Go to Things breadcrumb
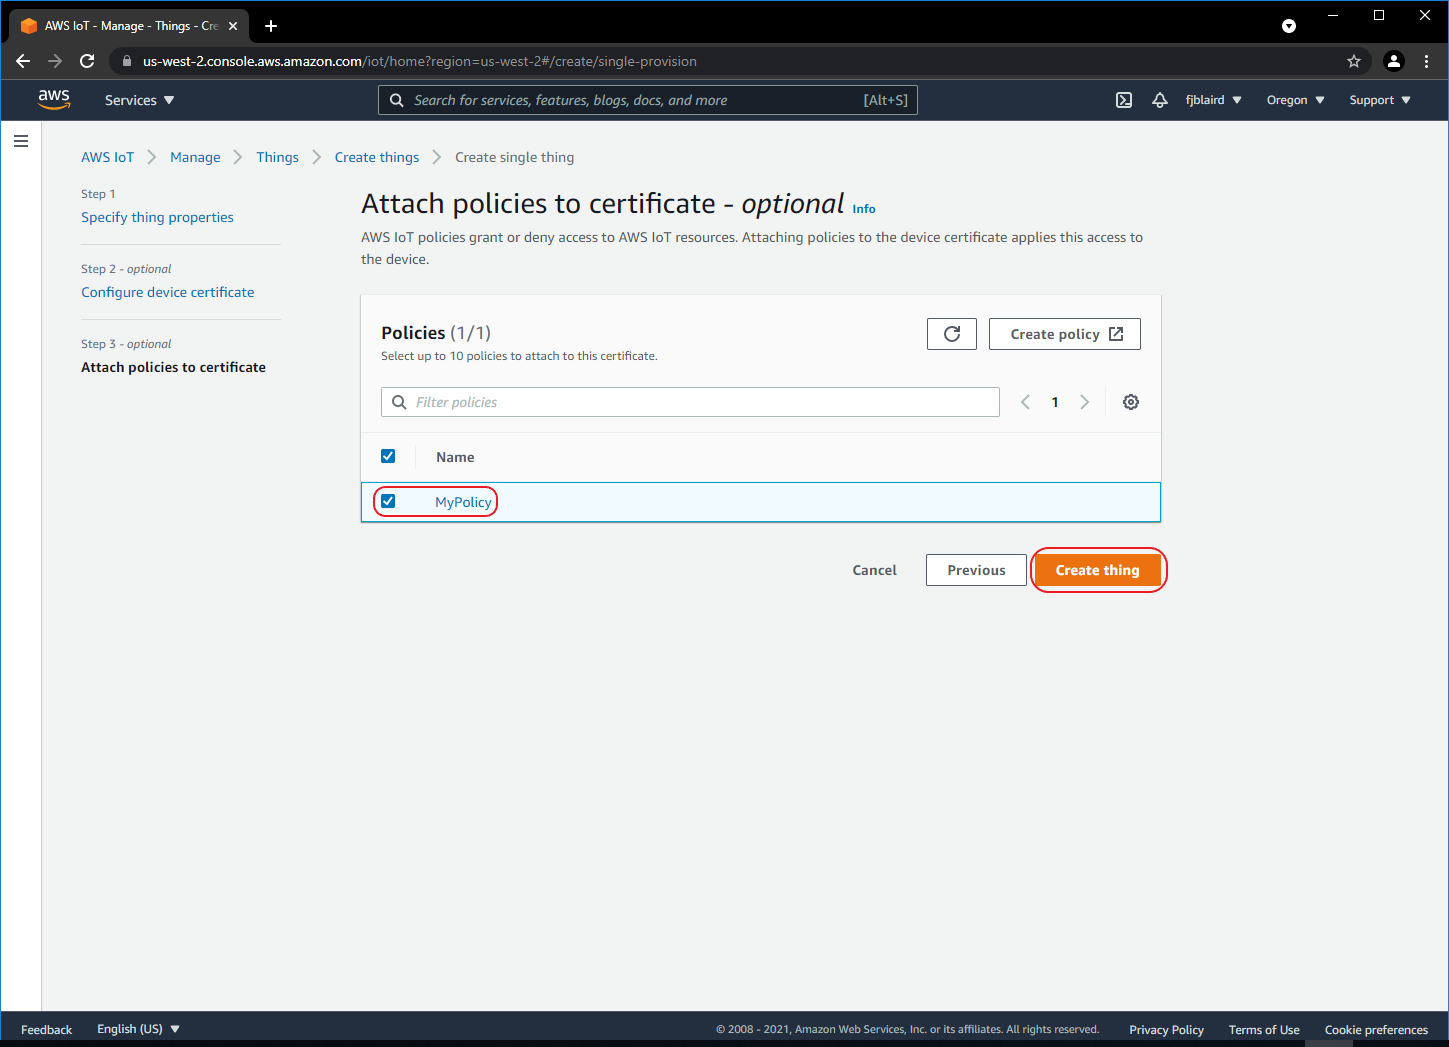Image resolution: width=1449 pixels, height=1047 pixels. tap(277, 157)
